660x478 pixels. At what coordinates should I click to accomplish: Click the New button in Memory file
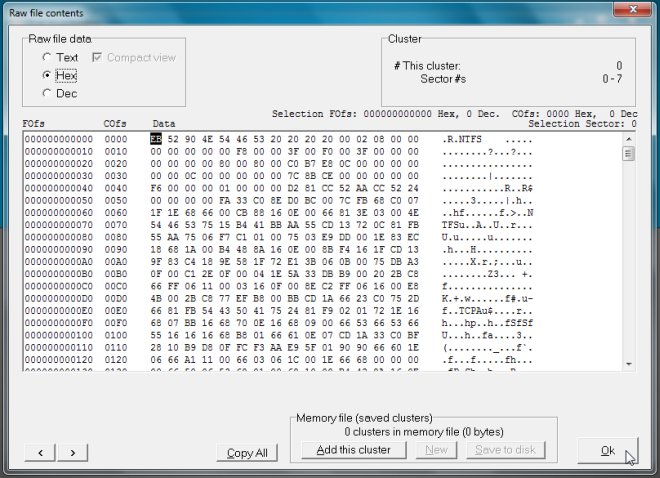coord(436,450)
